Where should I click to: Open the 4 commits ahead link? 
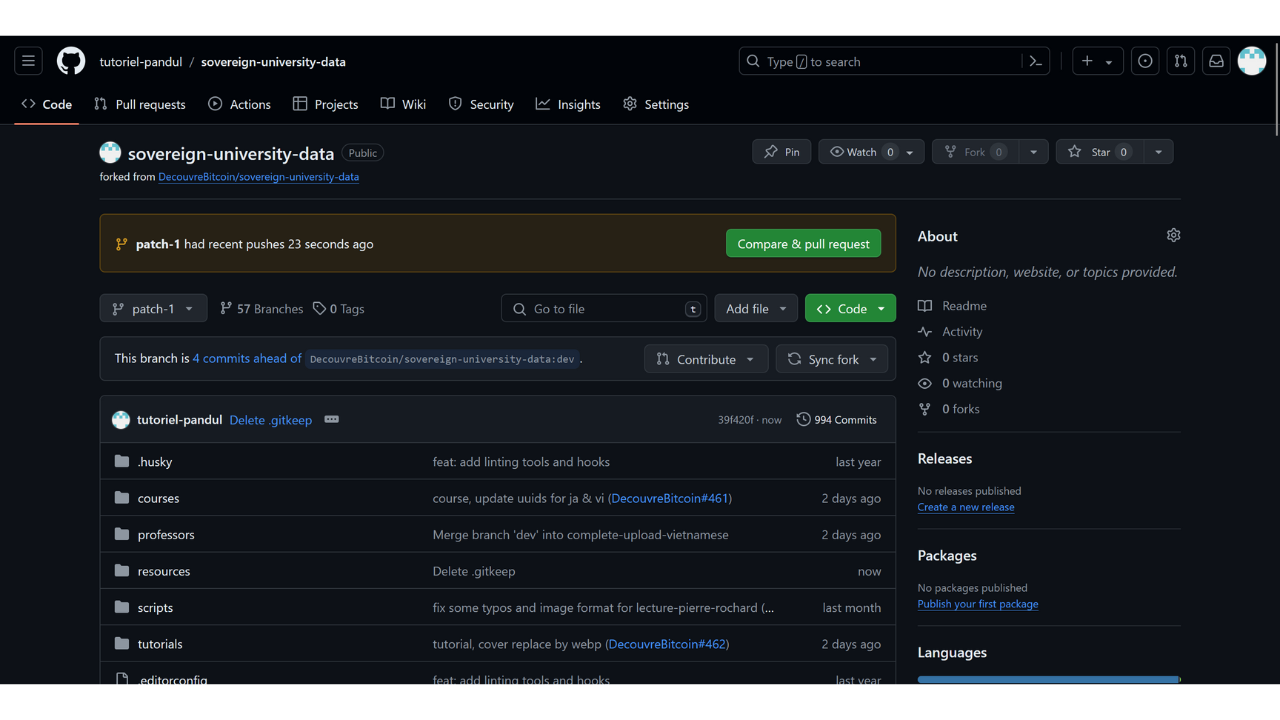pos(247,358)
